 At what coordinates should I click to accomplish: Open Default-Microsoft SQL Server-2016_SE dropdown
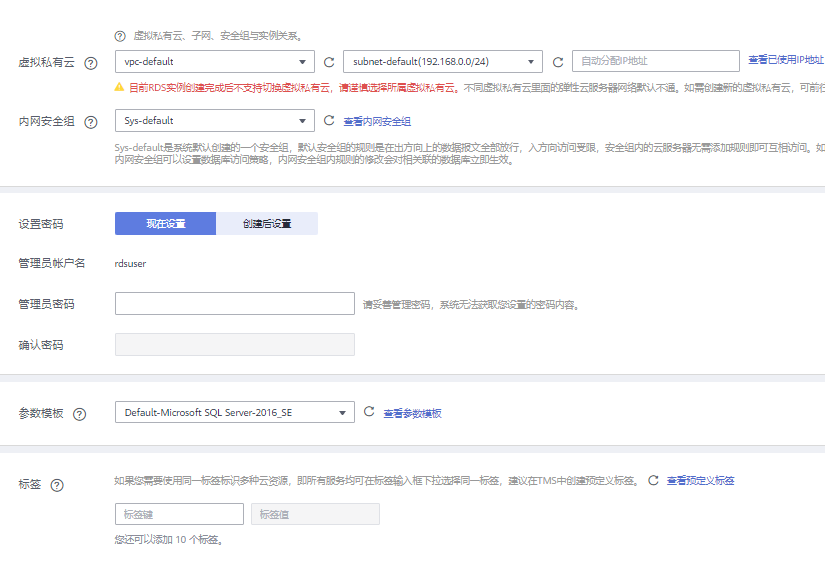tap(235, 412)
